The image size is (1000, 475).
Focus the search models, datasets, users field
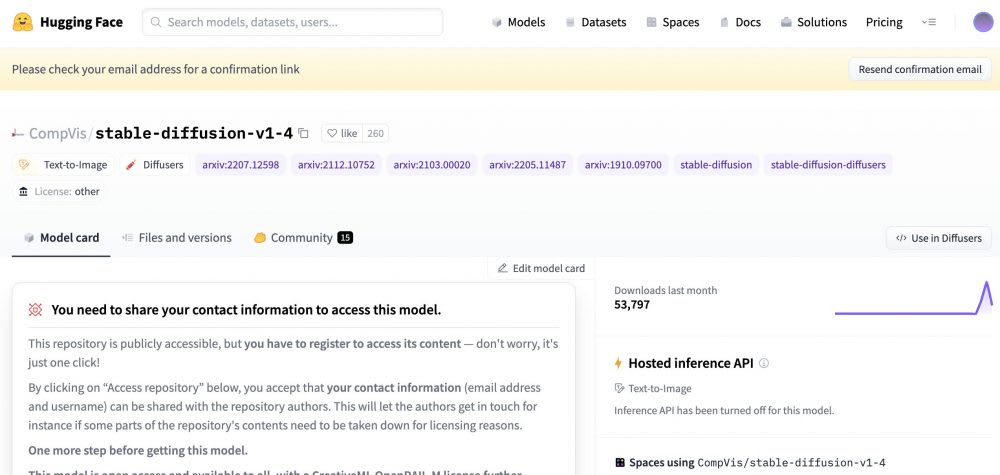click(x=292, y=22)
